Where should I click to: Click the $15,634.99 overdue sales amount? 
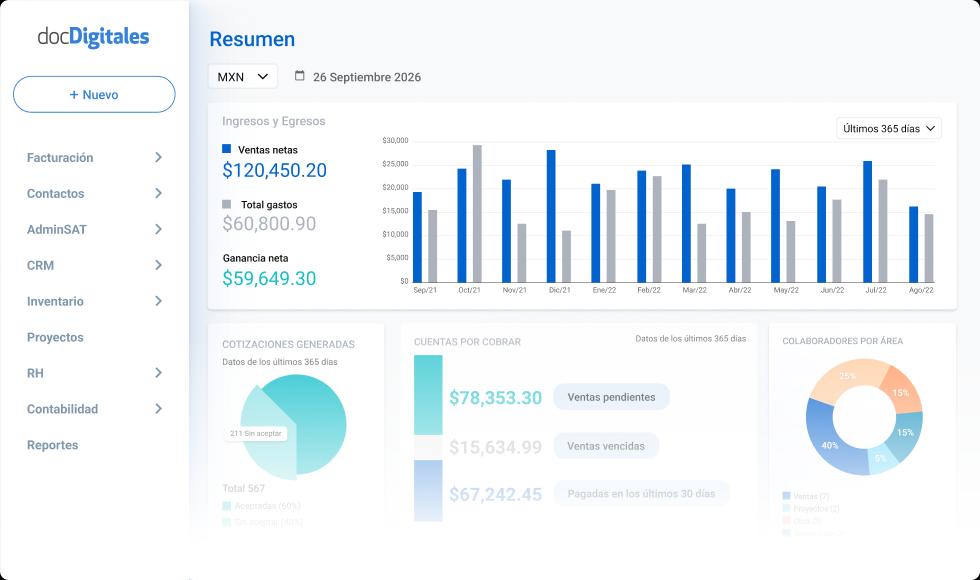[496, 447]
